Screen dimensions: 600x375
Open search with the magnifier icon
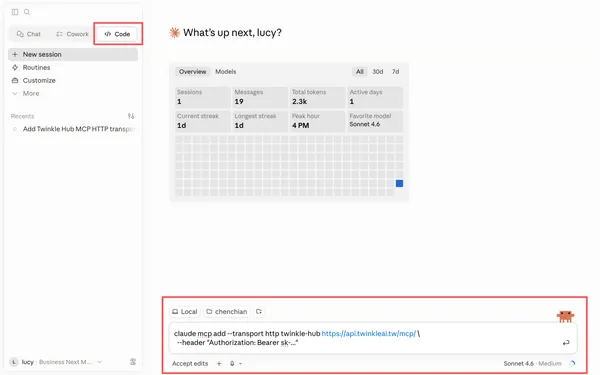click(27, 12)
